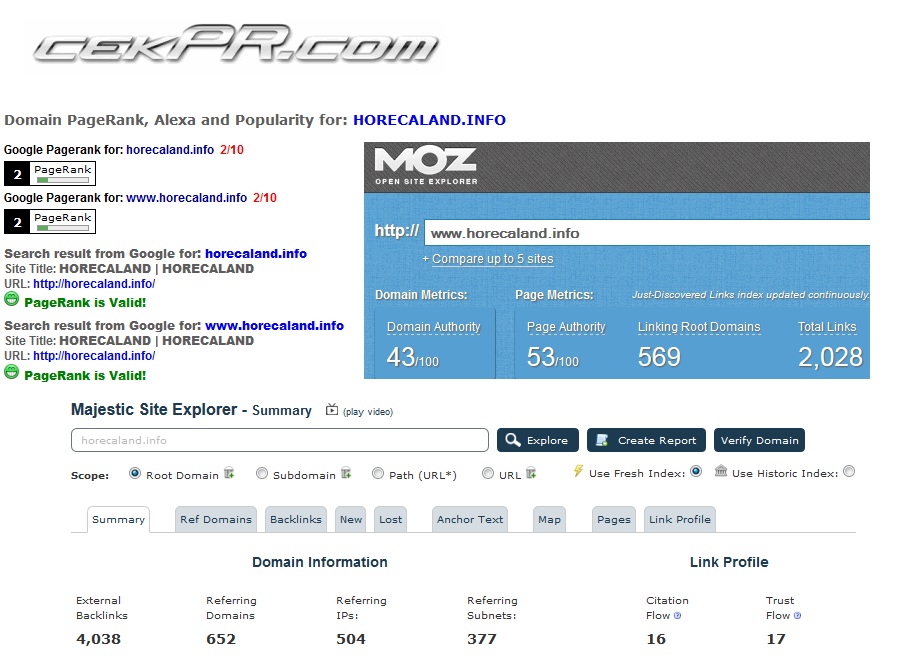Click the Page Authority label
Screen dimensions: 904x664
tap(566, 327)
